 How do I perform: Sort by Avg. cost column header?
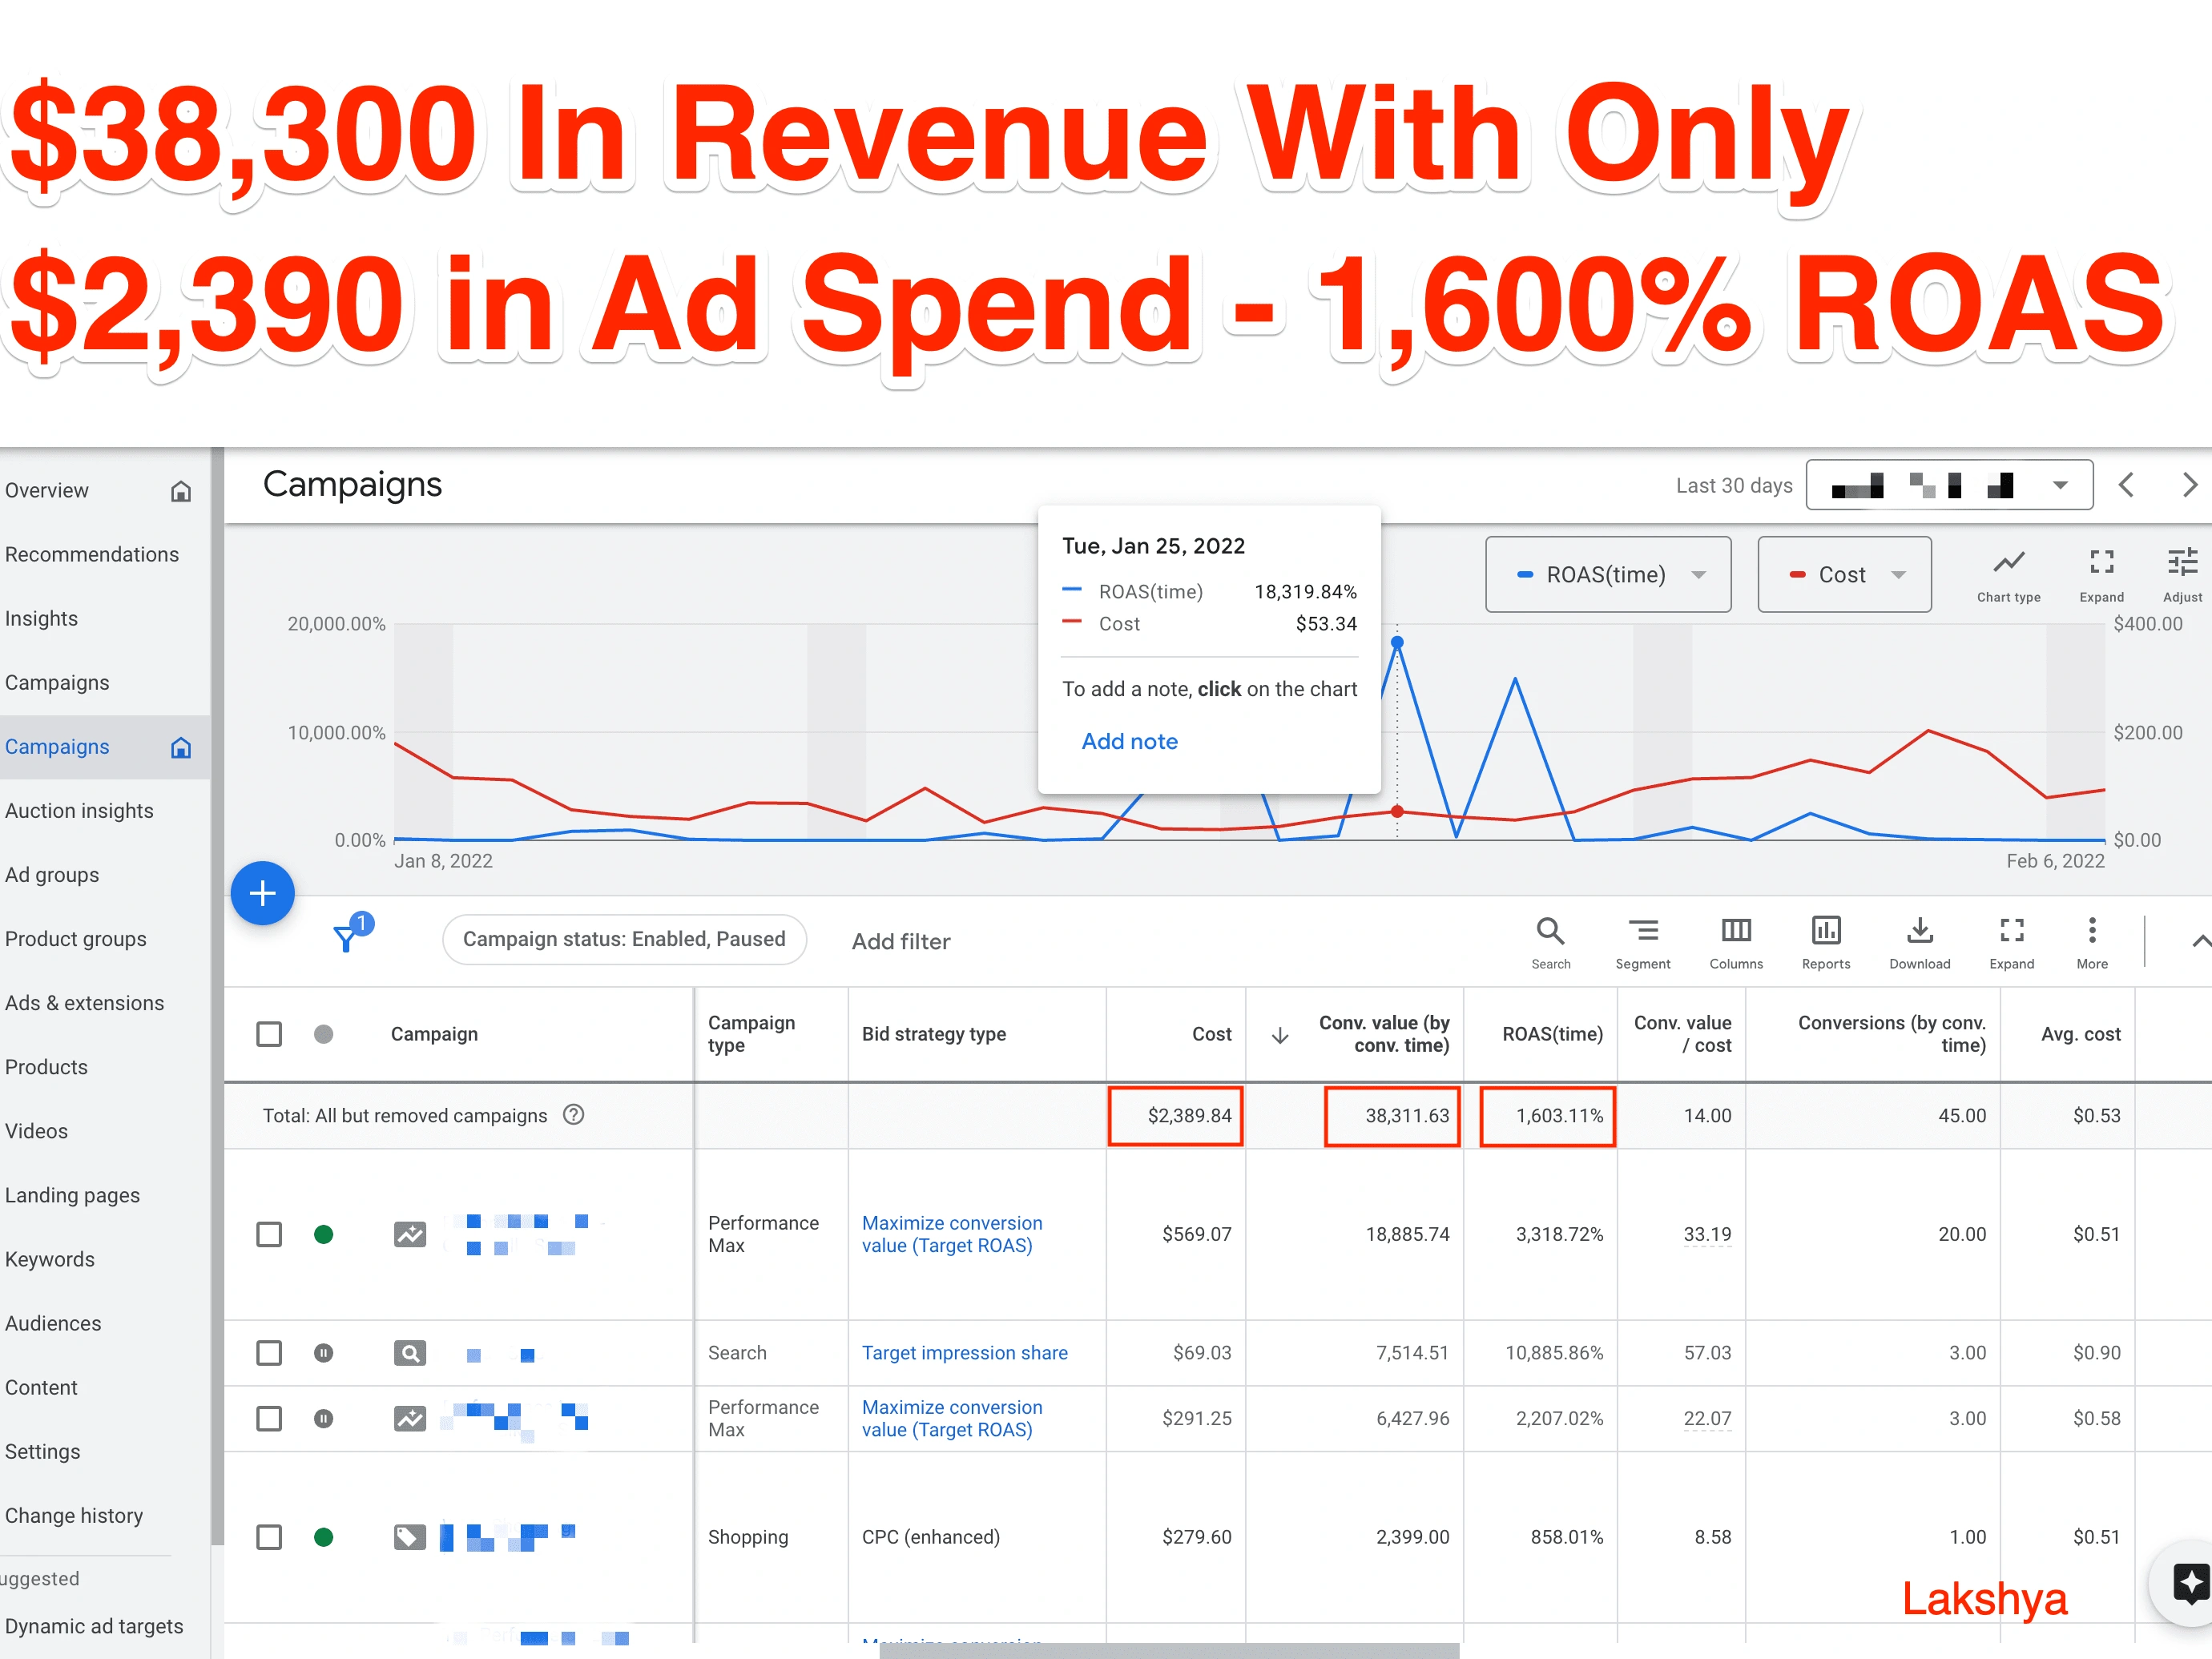[x=2080, y=1034]
